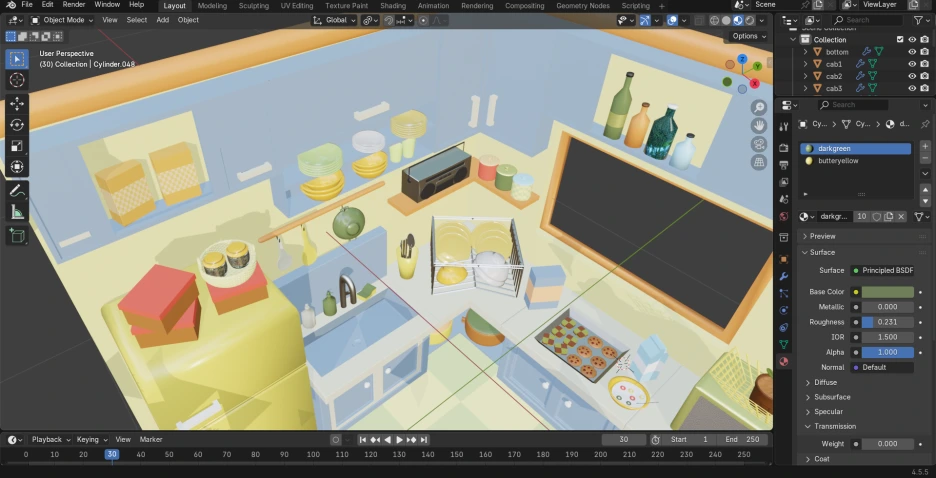Open the Output properties tab

pos(784,165)
